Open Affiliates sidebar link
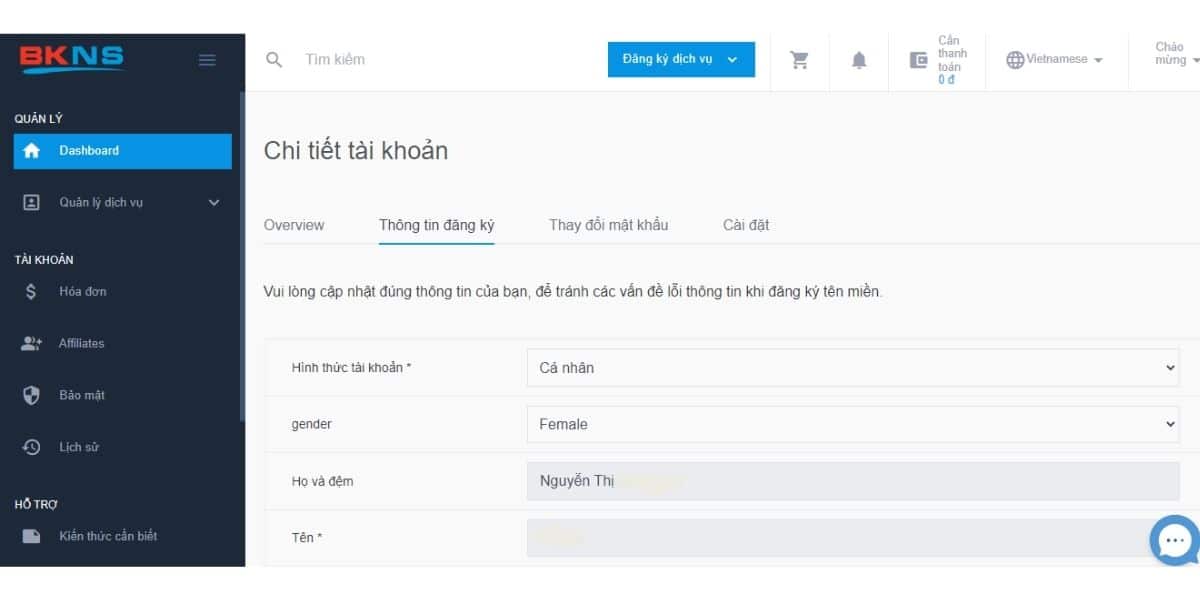Screen dimensions: 1200x600 pos(81,343)
